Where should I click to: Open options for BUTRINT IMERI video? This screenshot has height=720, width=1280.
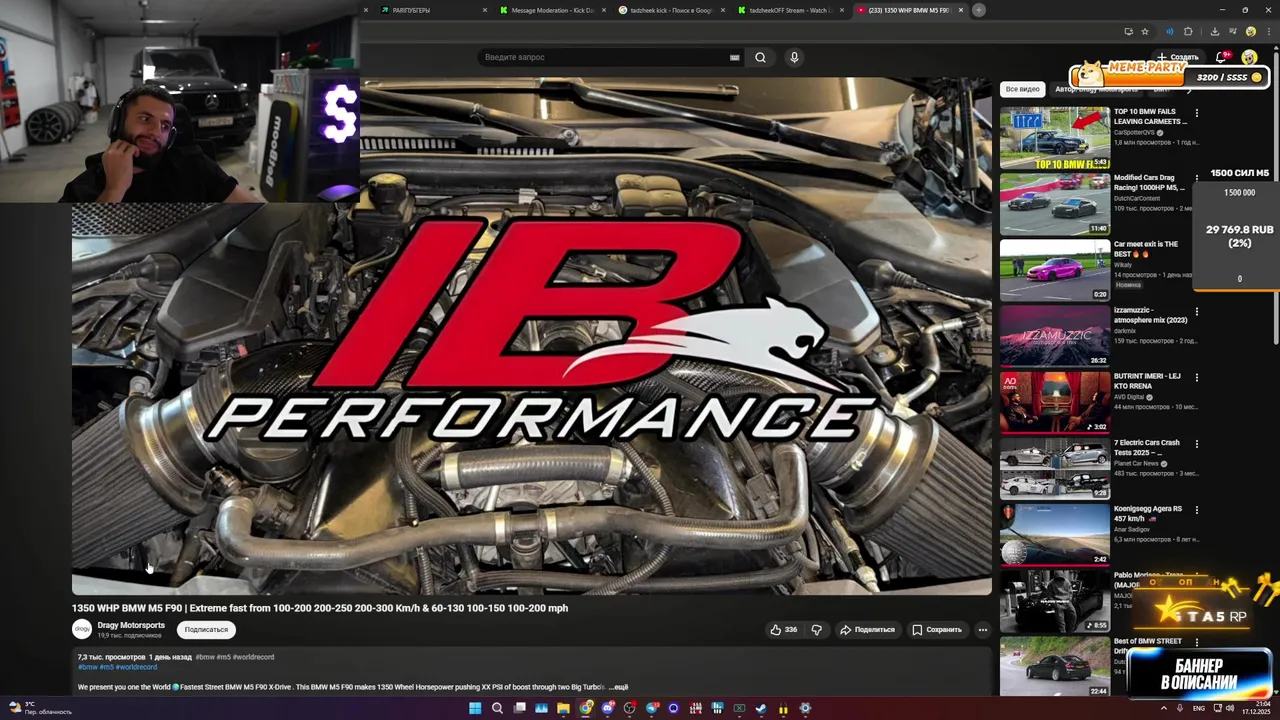(1197, 377)
